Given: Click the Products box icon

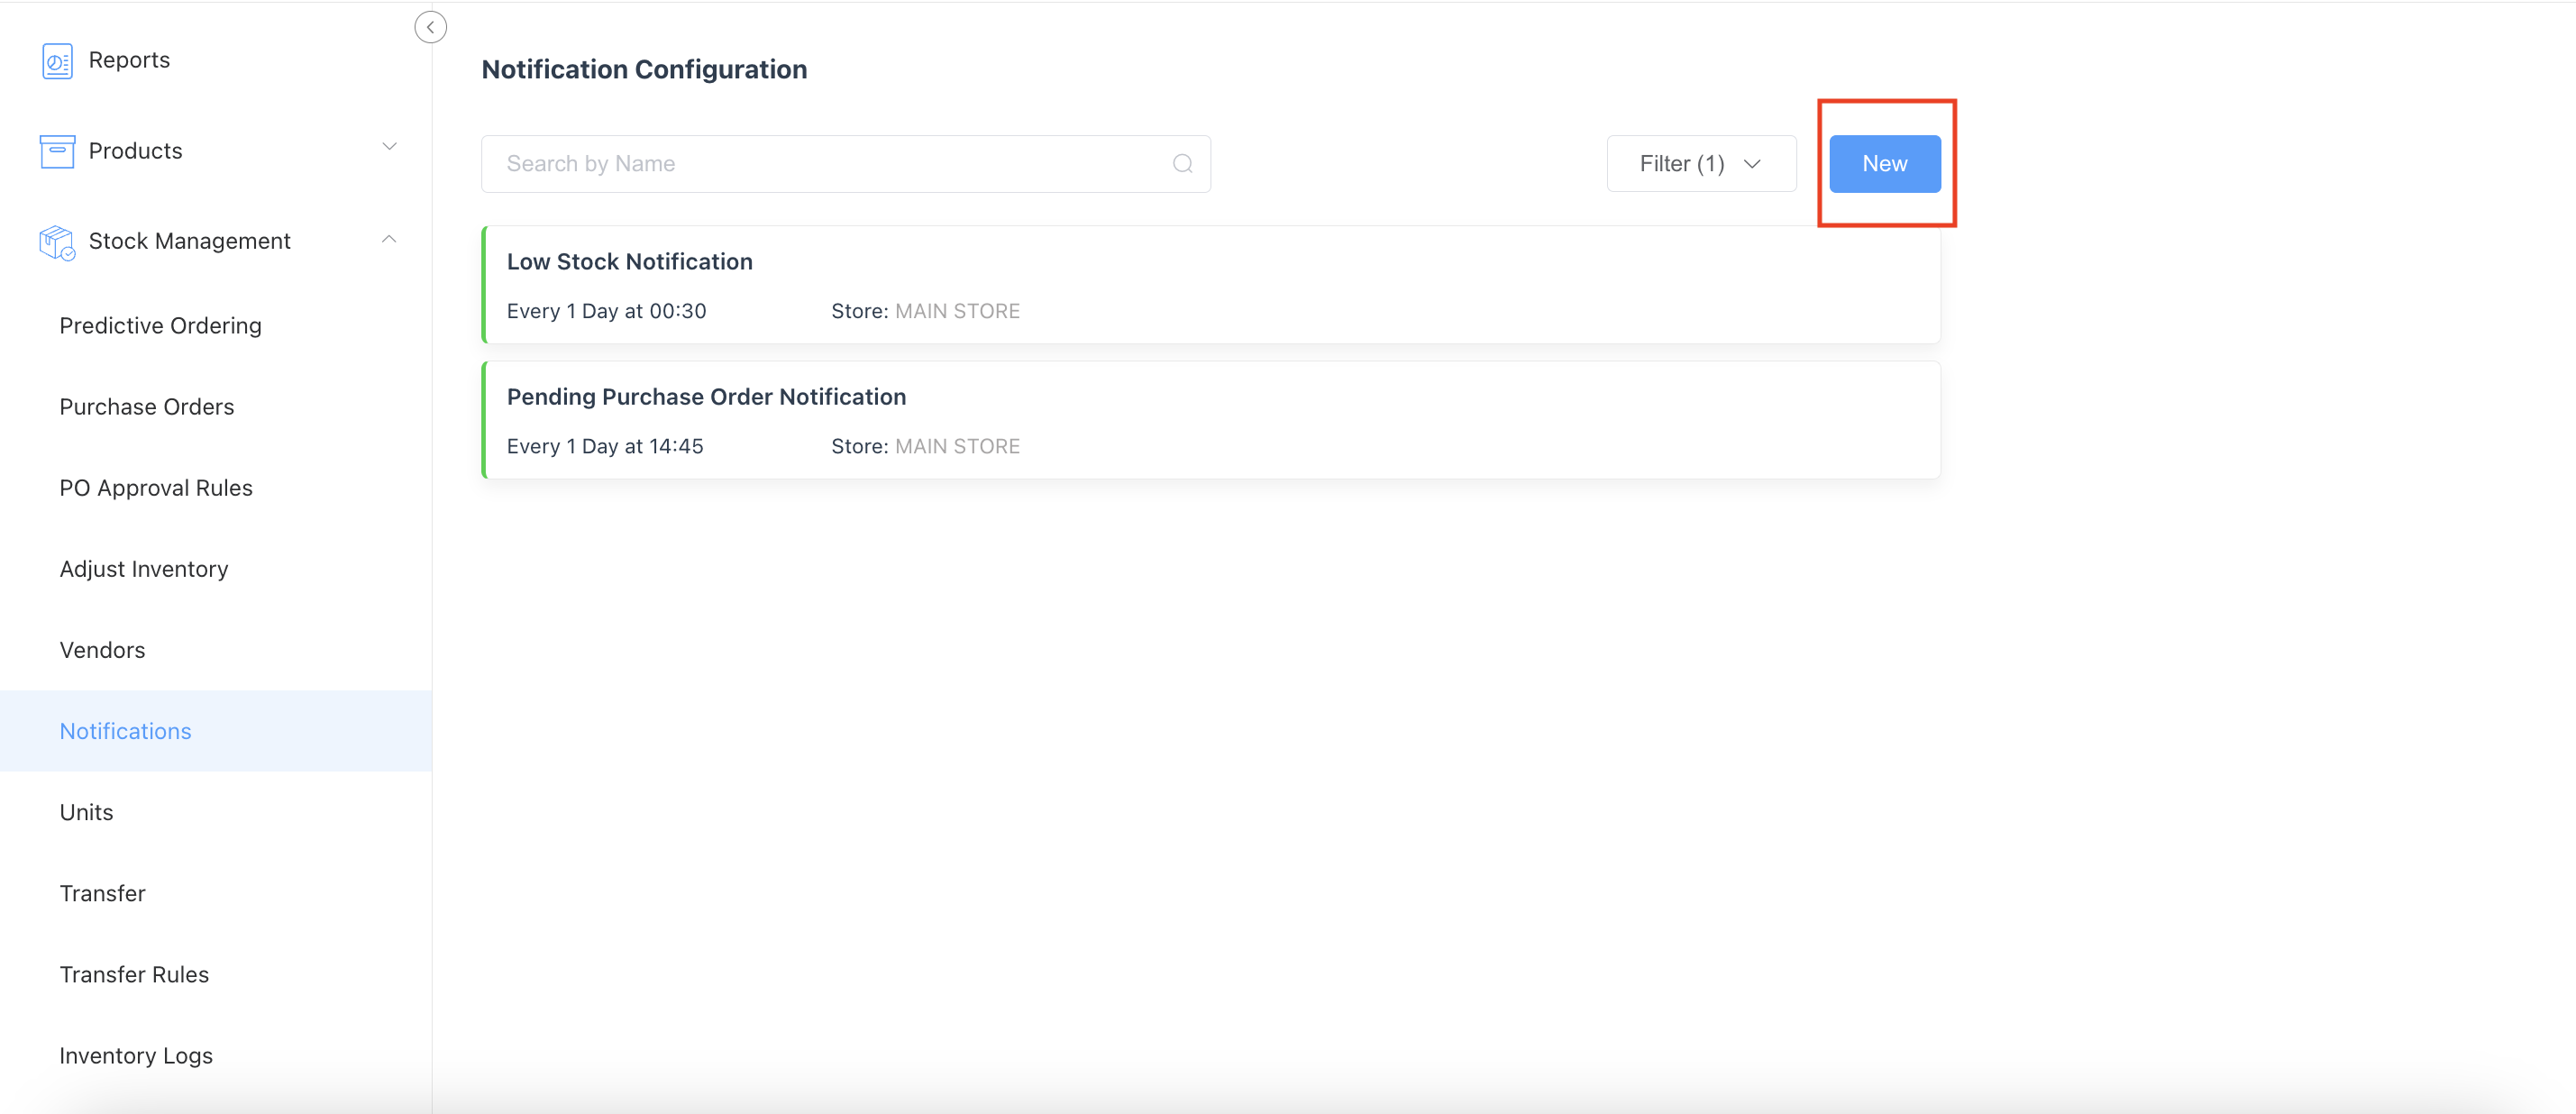Looking at the screenshot, I should pyautogui.click(x=56, y=150).
